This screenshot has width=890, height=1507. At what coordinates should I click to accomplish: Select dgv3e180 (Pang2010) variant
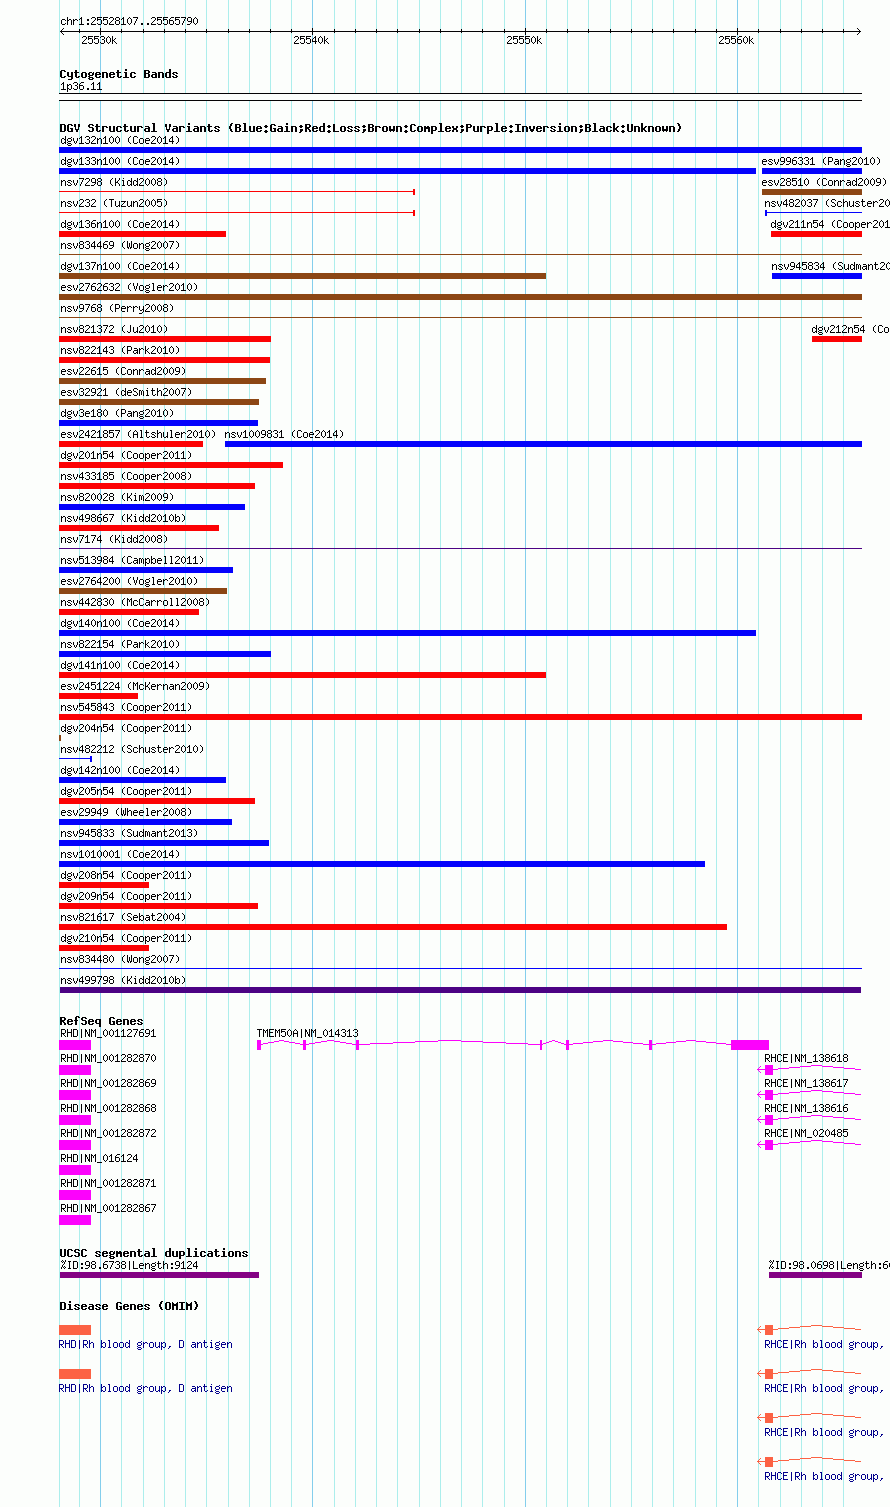click(x=117, y=414)
